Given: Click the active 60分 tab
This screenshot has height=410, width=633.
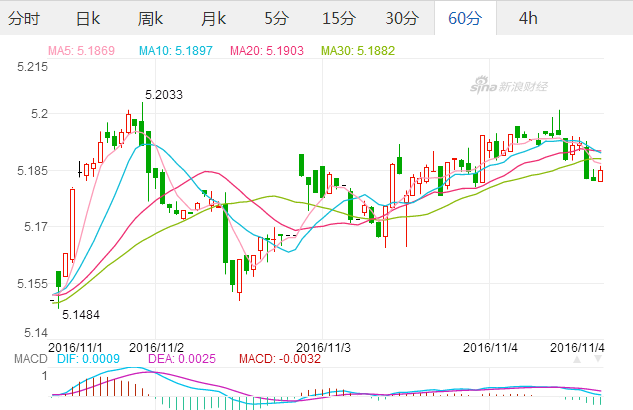Looking at the screenshot, I should 465,18.
